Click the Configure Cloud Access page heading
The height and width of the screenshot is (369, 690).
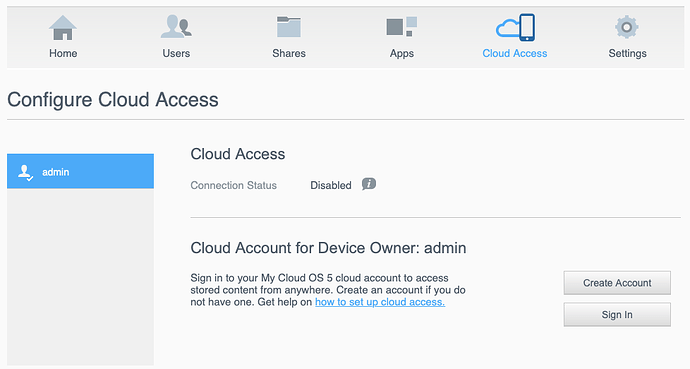click(113, 100)
